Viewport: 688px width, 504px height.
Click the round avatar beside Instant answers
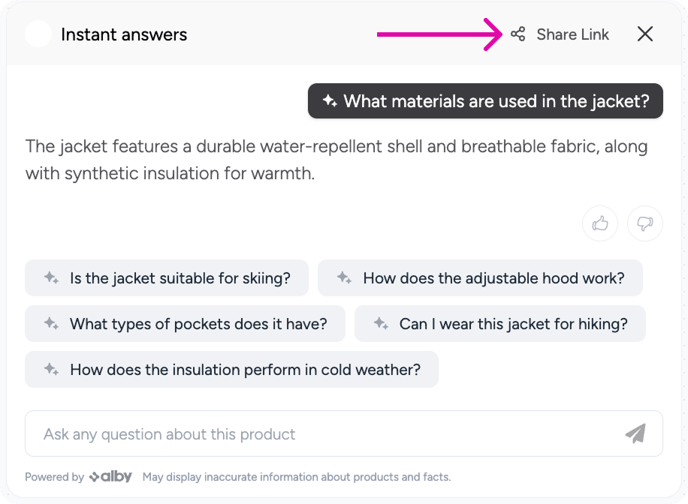[x=38, y=34]
